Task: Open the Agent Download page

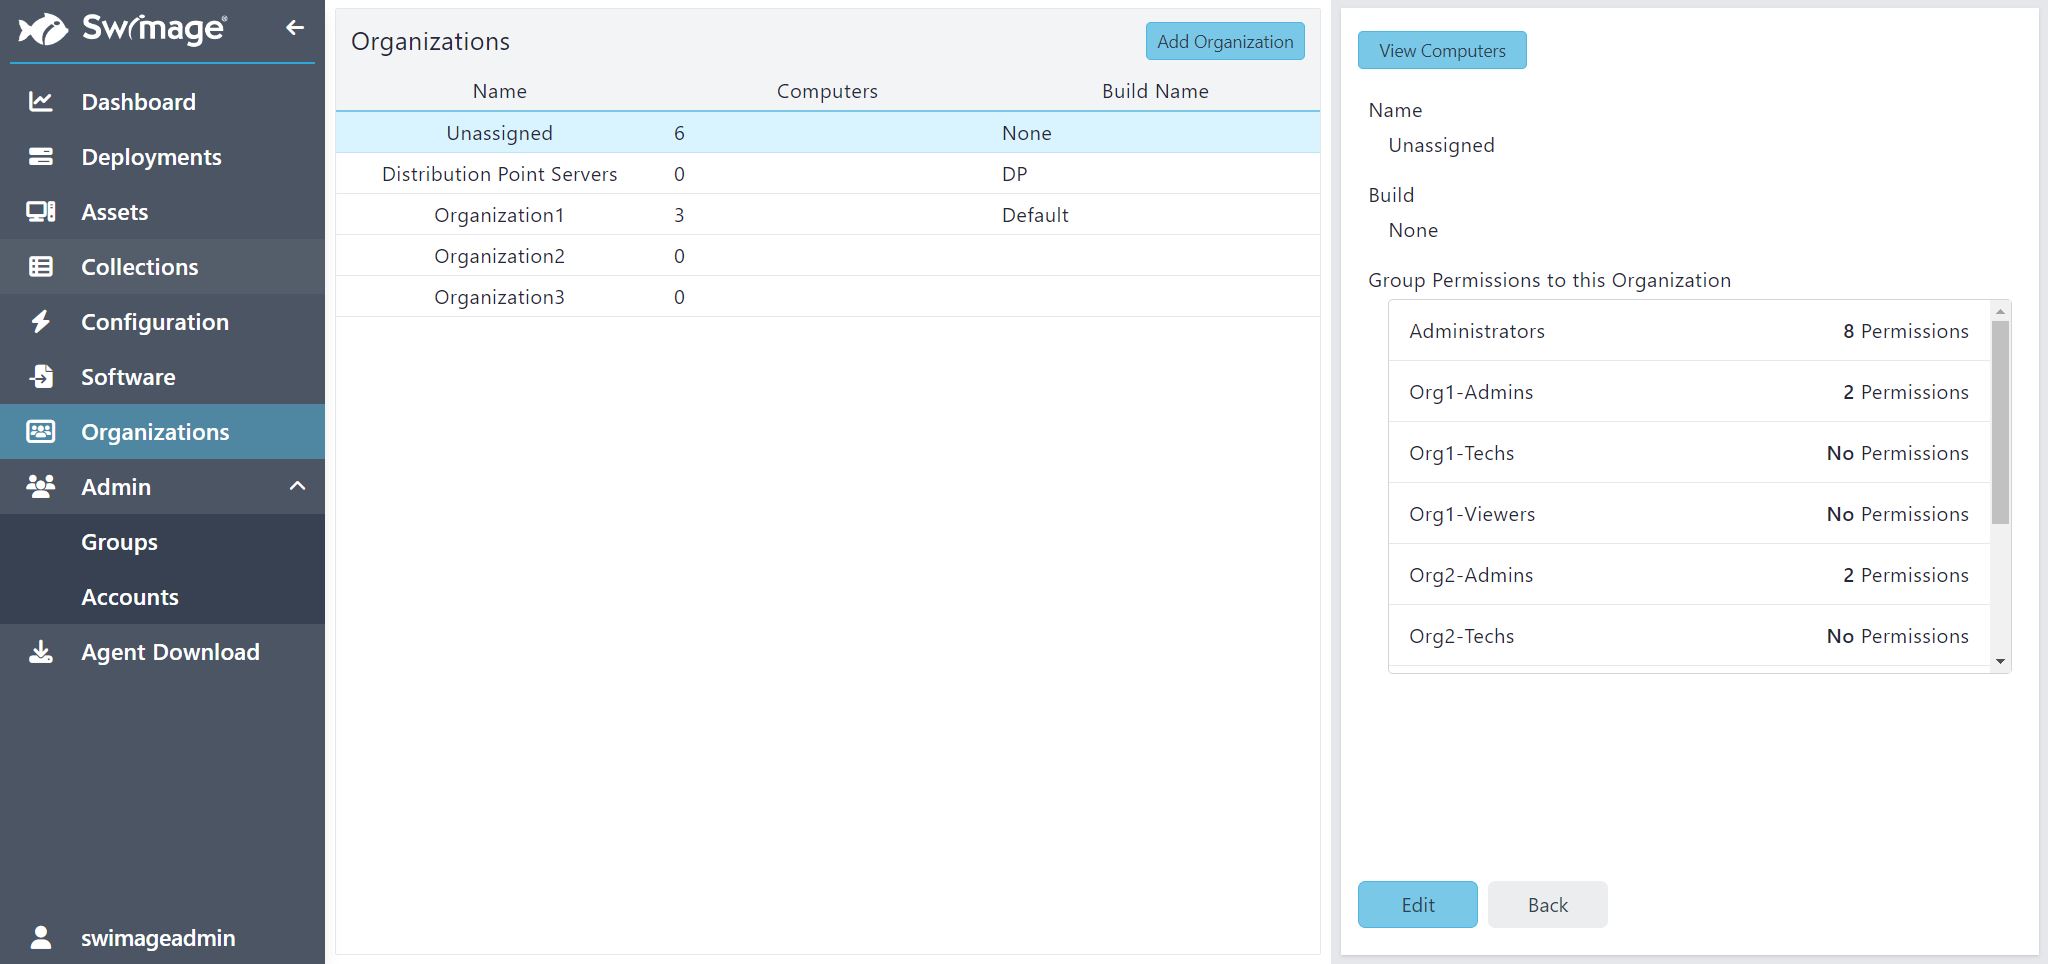Action: (x=162, y=651)
